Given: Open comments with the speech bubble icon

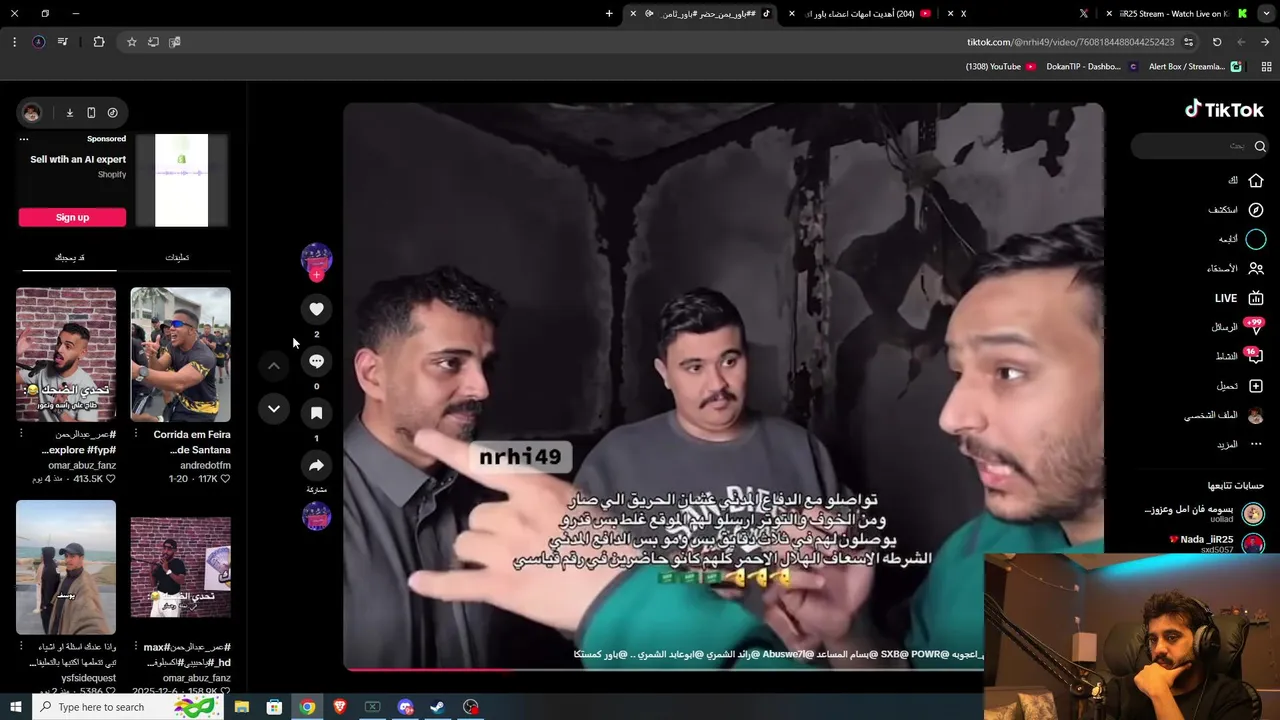Looking at the screenshot, I should coord(316,361).
